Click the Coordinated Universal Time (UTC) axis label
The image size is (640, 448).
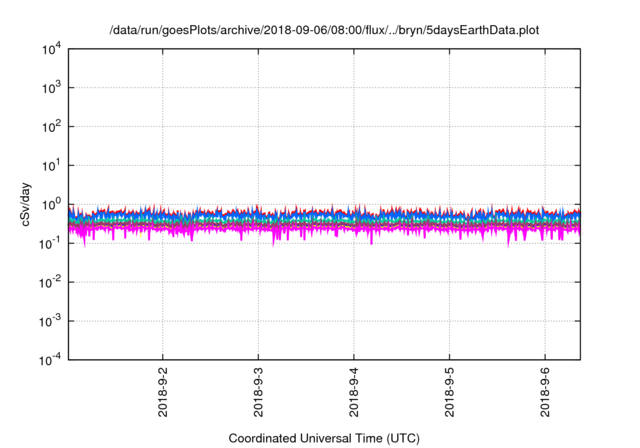[325, 438]
